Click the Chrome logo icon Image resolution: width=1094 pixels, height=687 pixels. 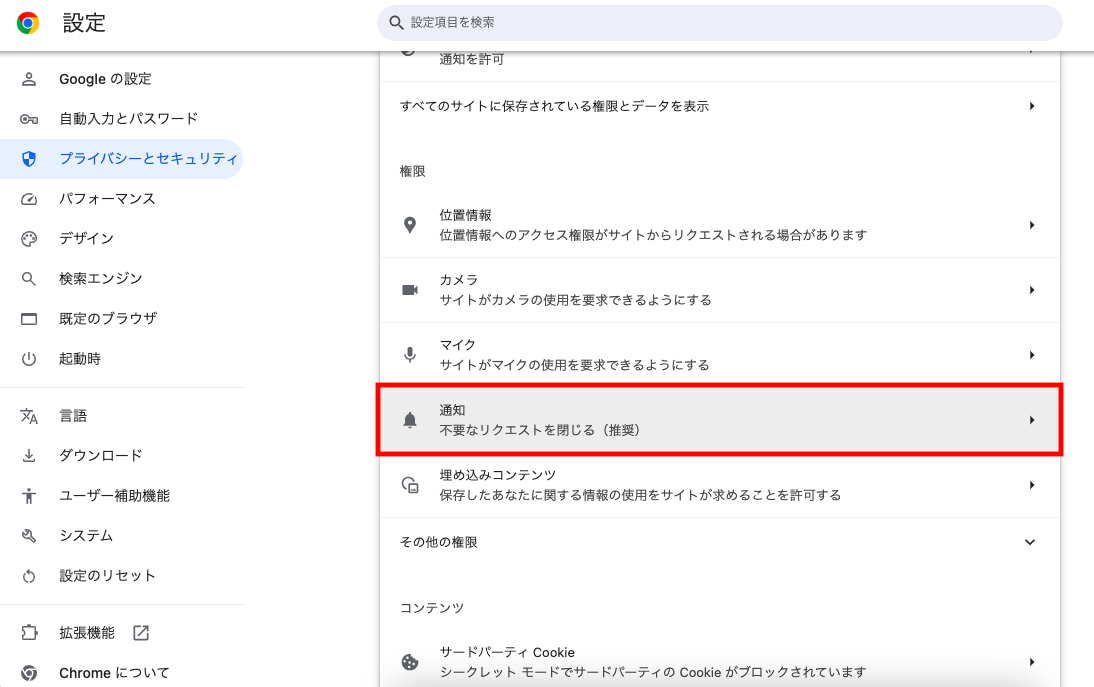[28, 23]
